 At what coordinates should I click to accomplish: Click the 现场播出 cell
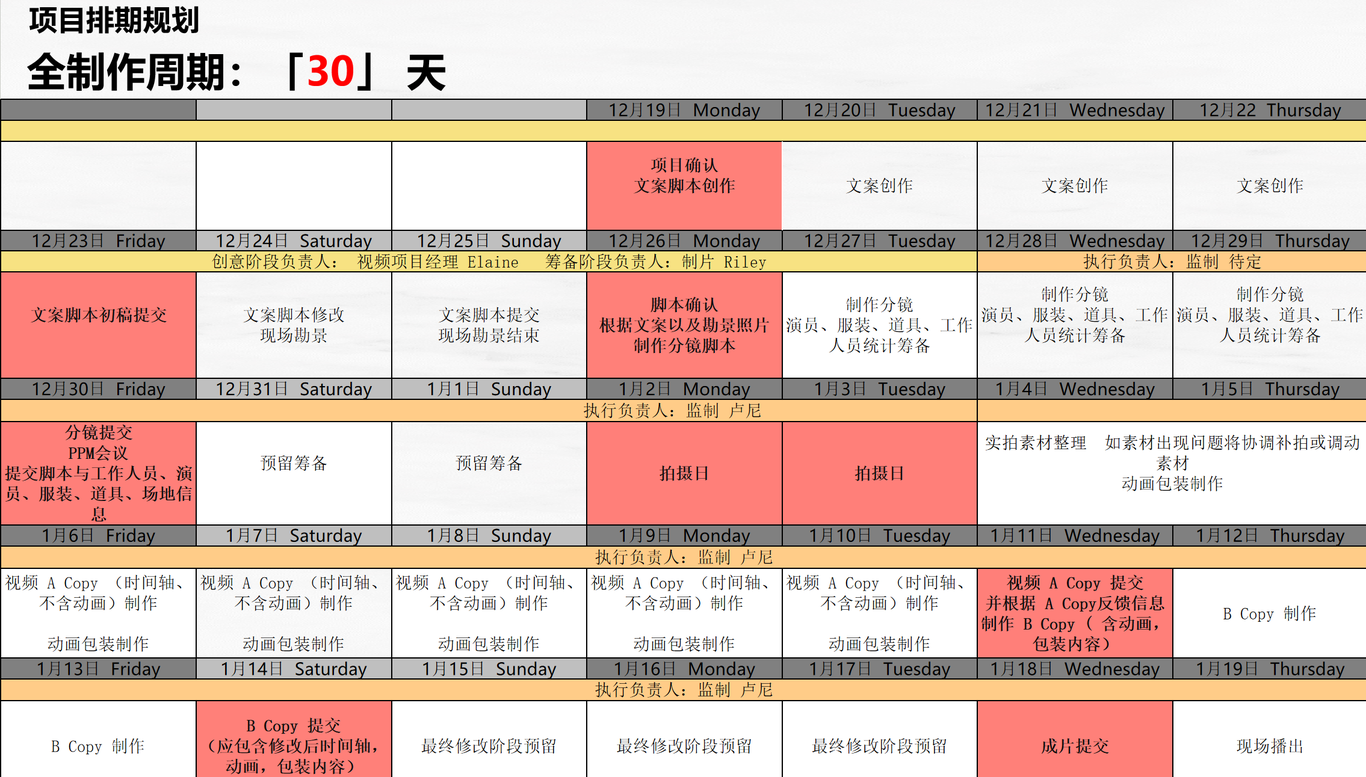coord(1270,740)
